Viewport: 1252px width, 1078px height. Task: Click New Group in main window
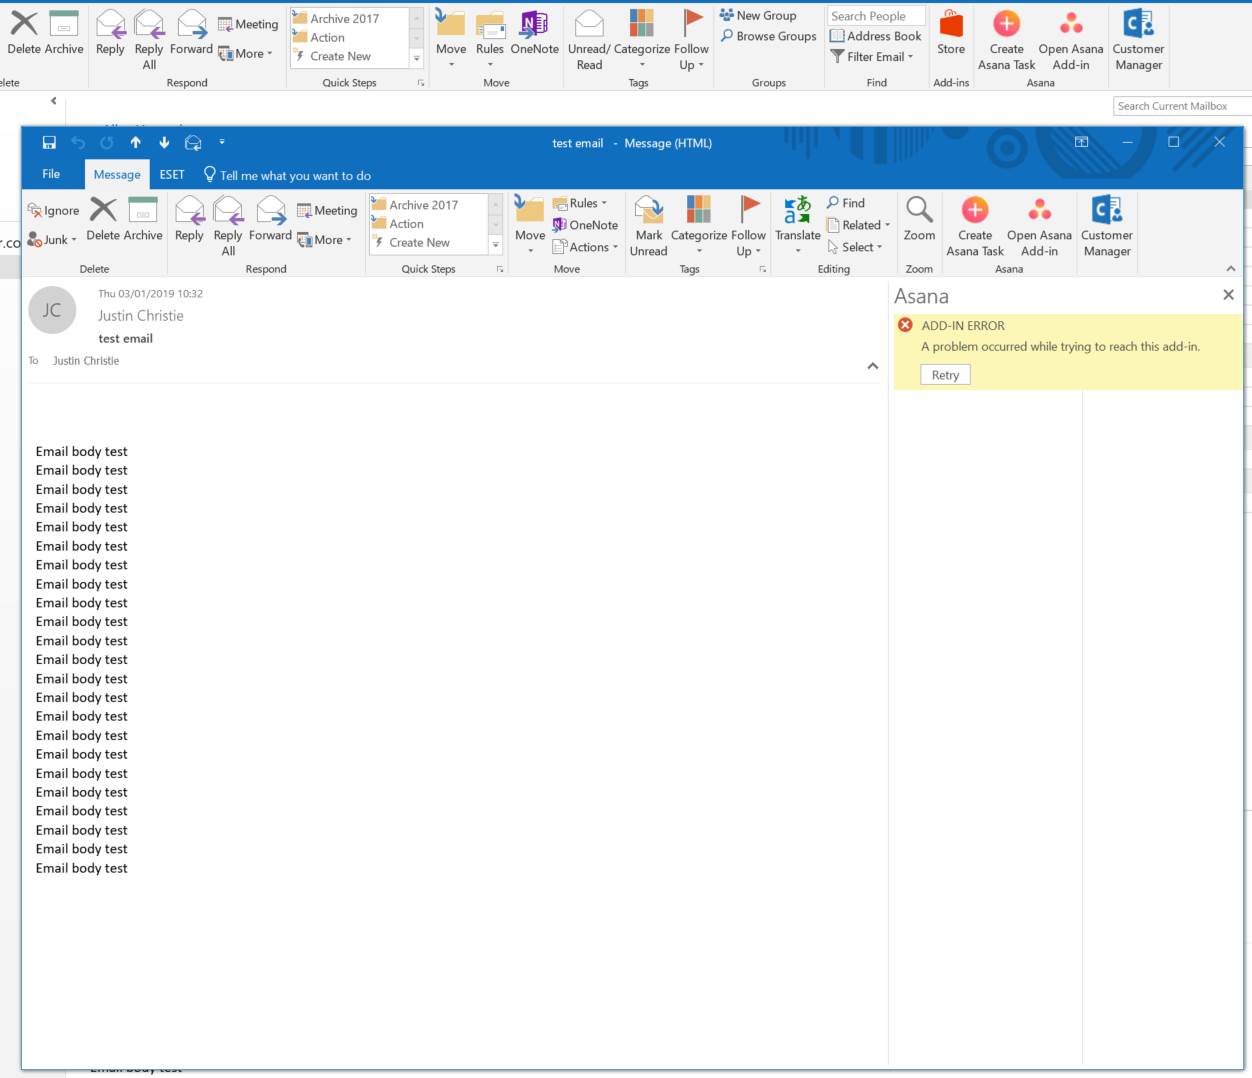[x=758, y=15]
